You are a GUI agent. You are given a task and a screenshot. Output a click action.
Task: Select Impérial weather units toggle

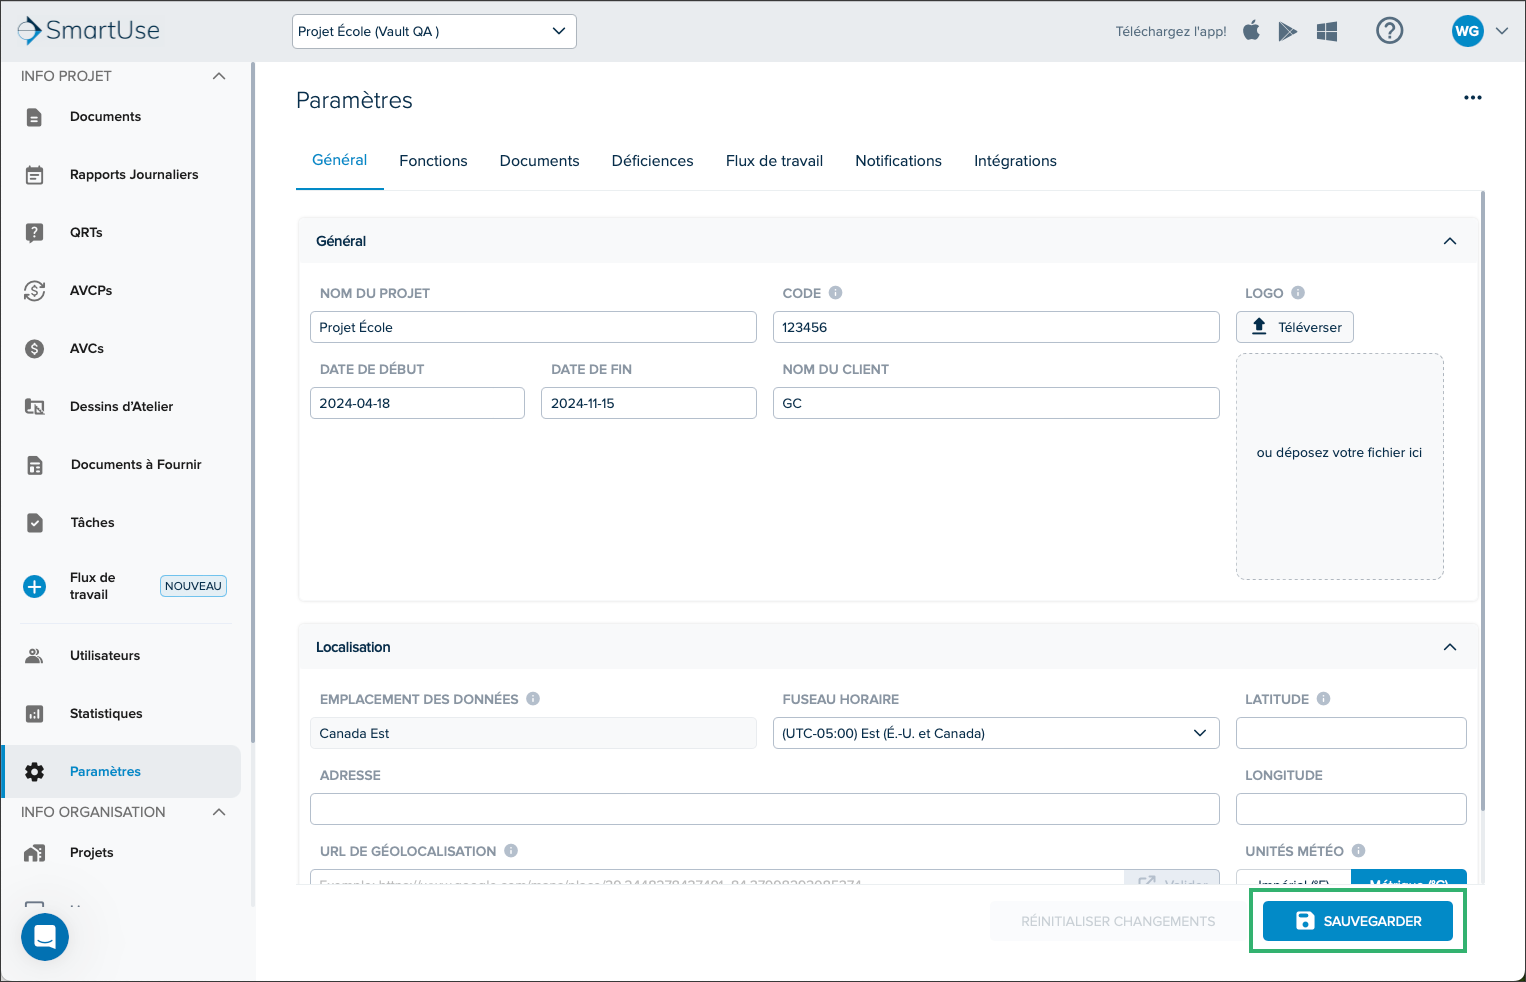click(x=1293, y=878)
